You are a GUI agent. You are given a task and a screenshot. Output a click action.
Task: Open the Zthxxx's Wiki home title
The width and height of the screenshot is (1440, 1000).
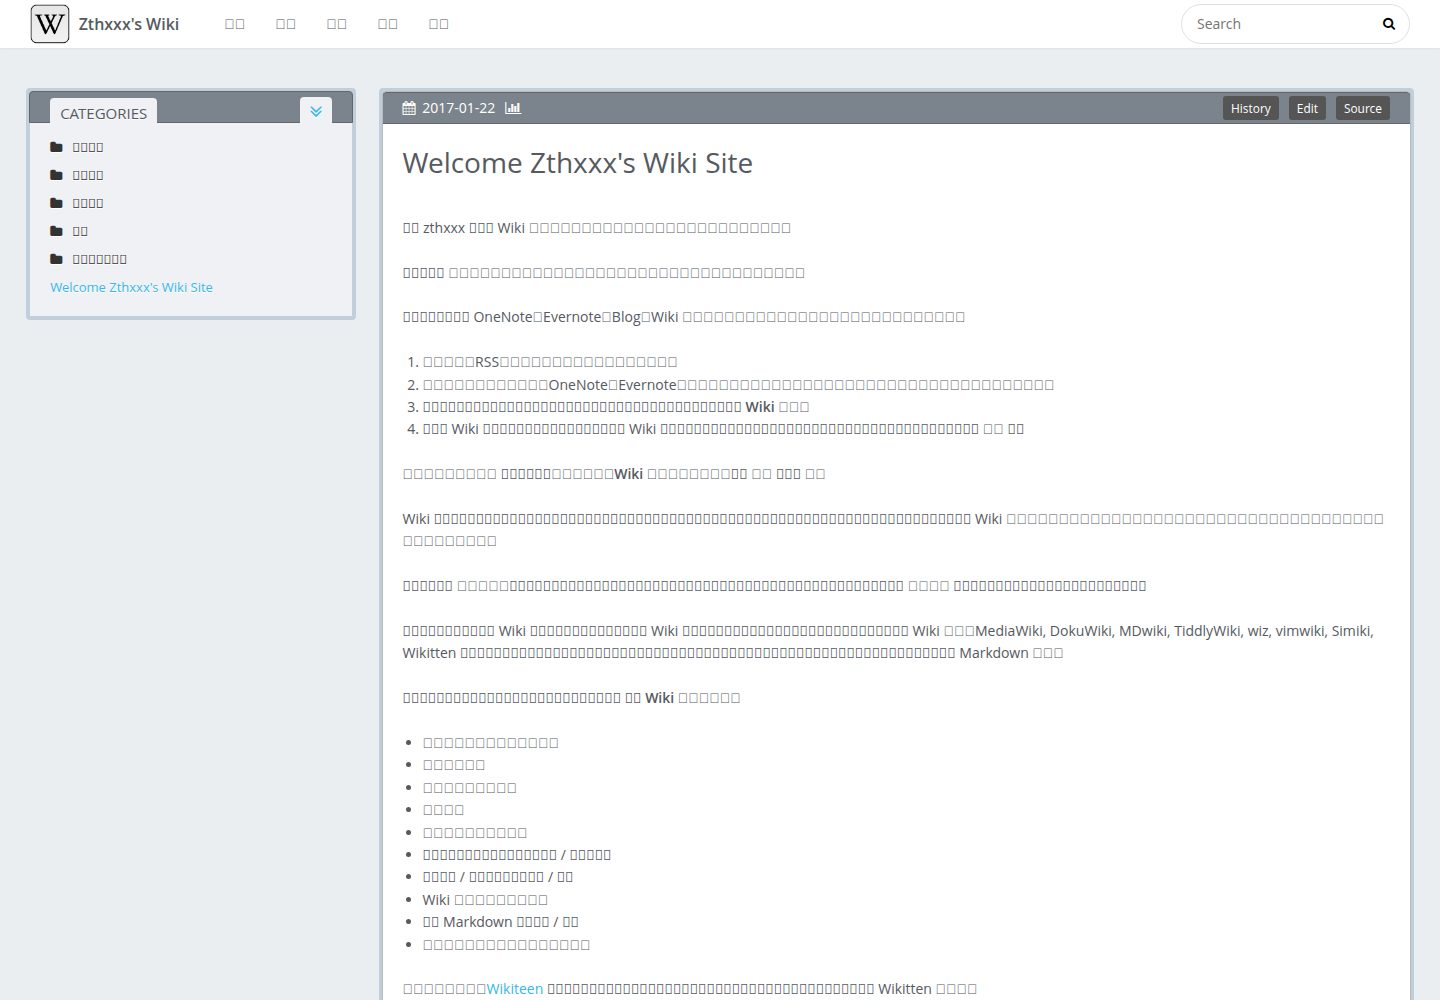[x=128, y=24]
